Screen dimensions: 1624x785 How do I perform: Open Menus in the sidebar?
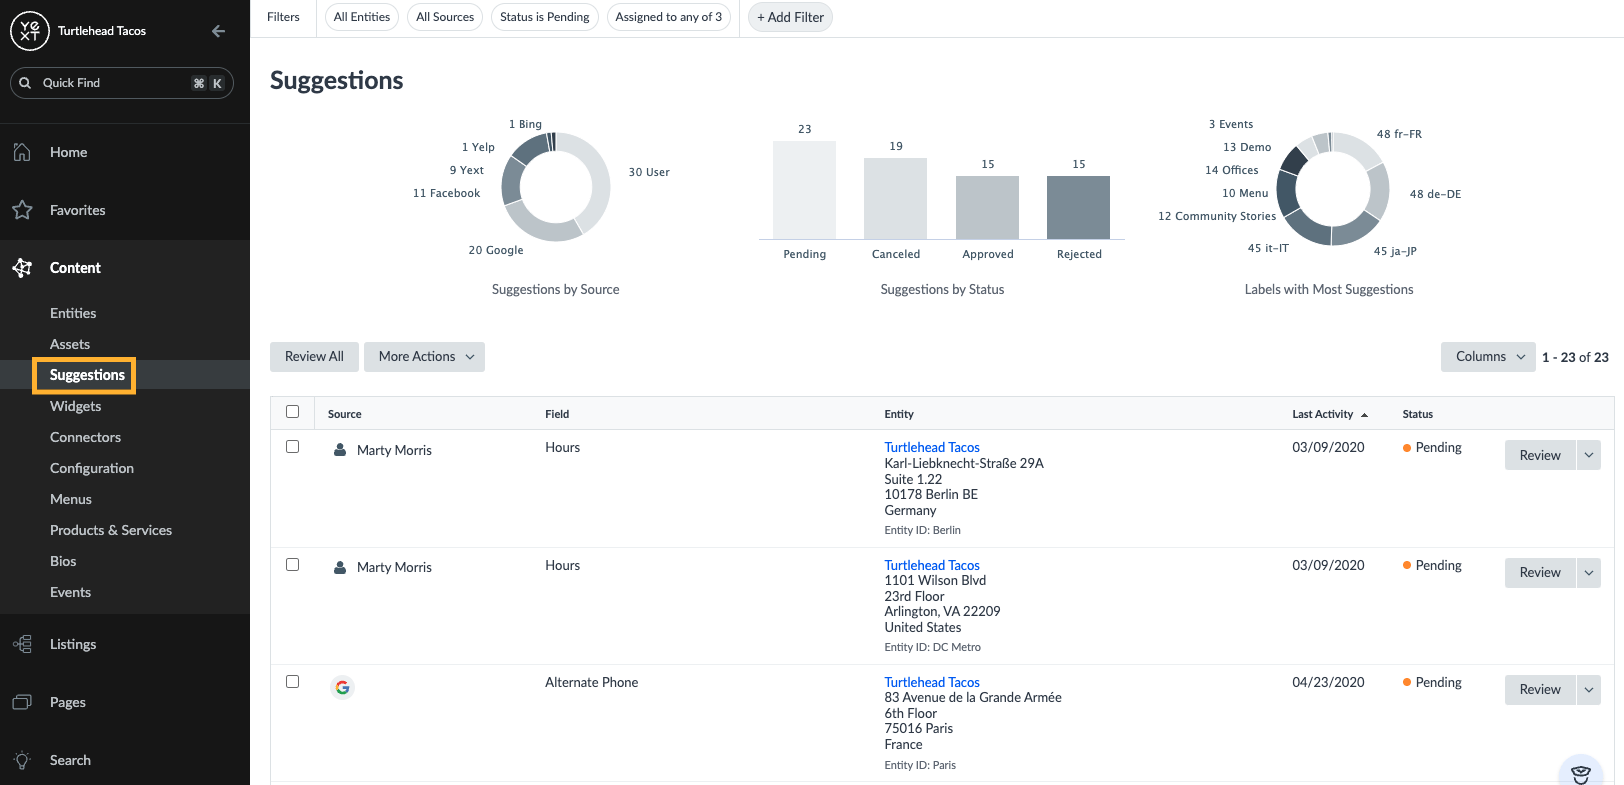[71, 499]
